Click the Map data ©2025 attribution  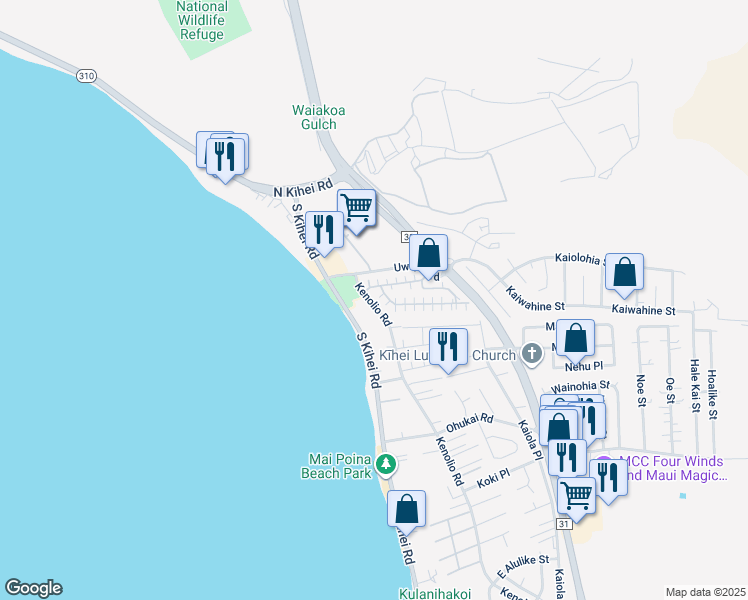click(705, 592)
